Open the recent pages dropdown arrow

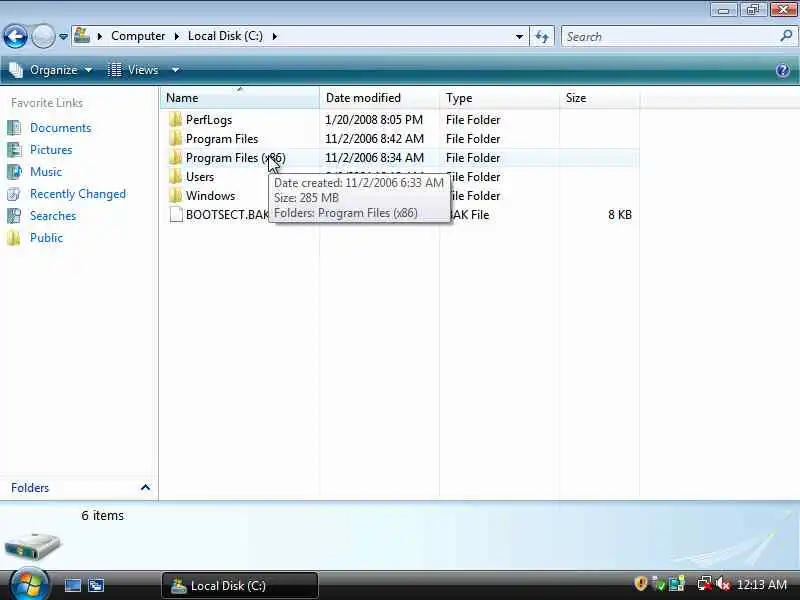point(63,37)
